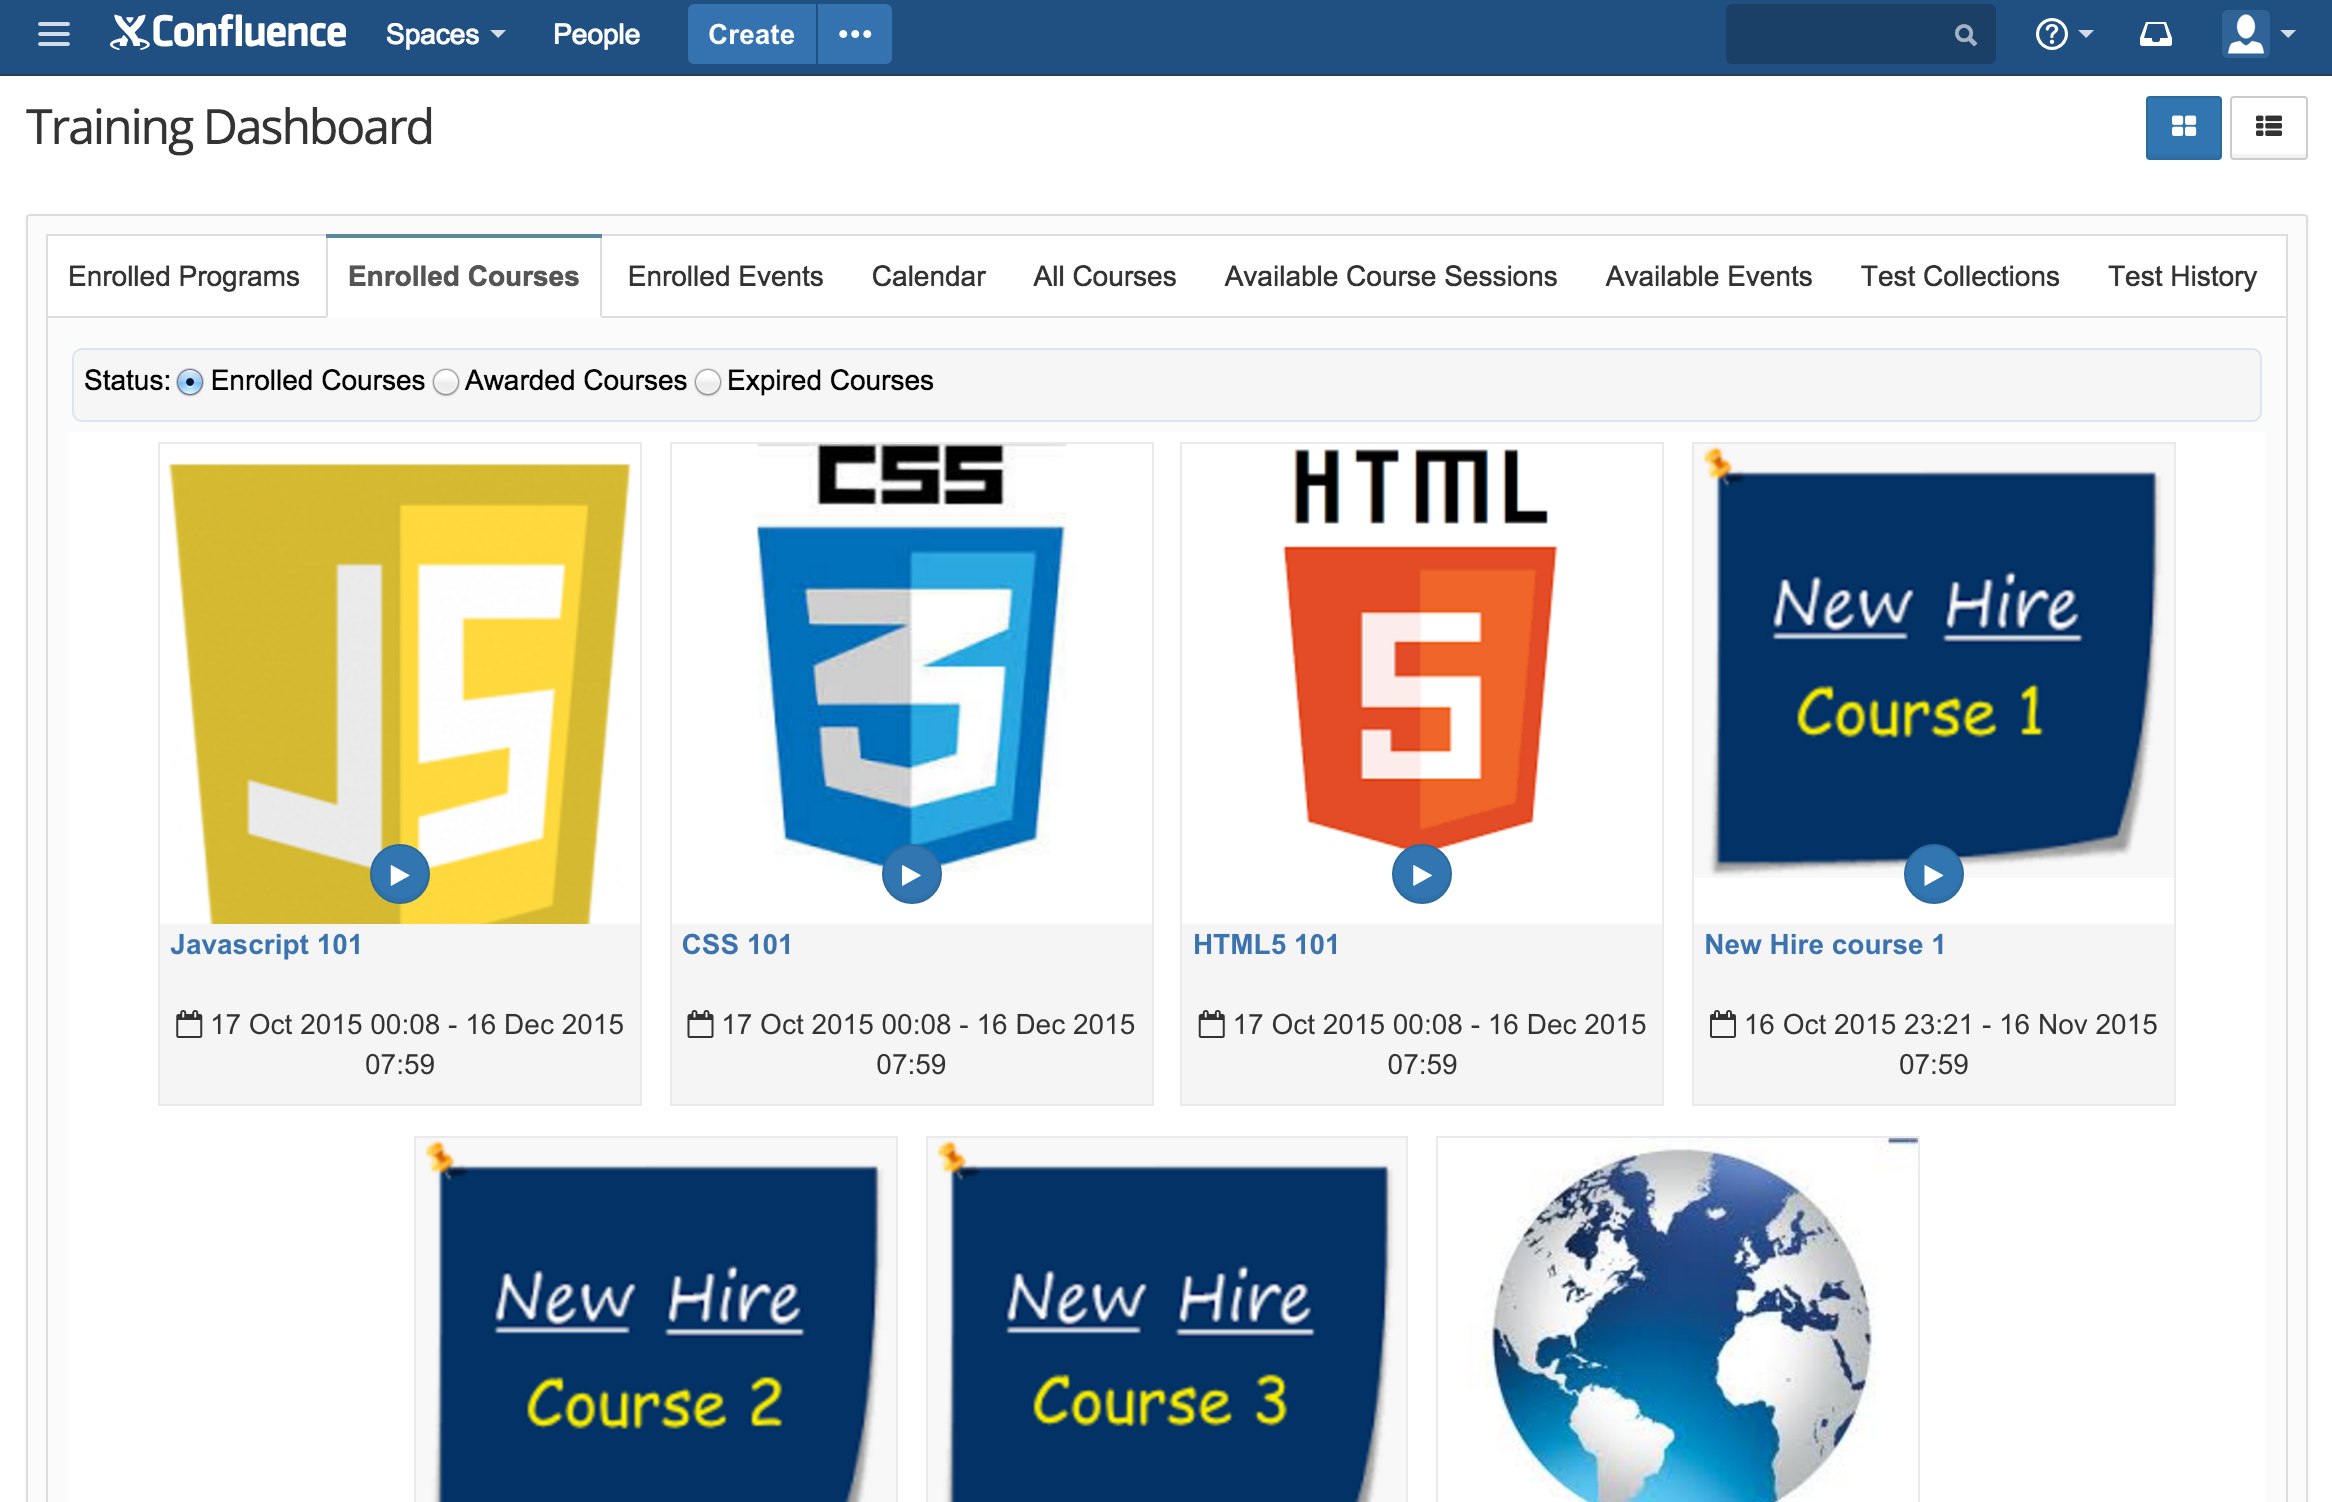Expand the user profile dropdown
This screenshot has width=2332, height=1502.
click(2259, 34)
